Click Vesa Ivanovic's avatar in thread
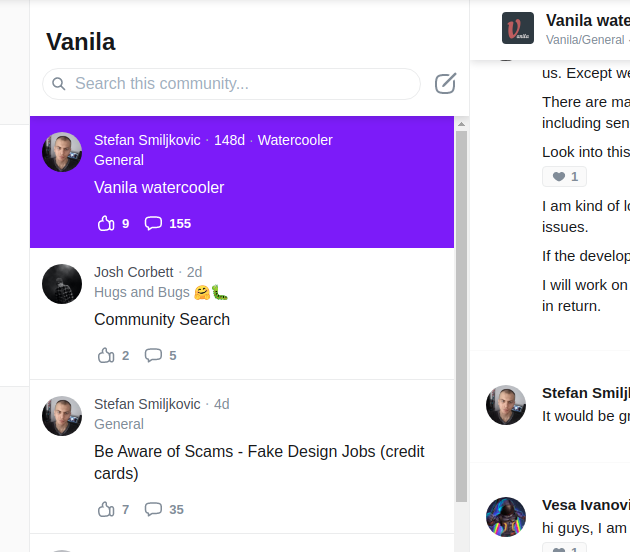This screenshot has width=630, height=552. [x=506, y=516]
